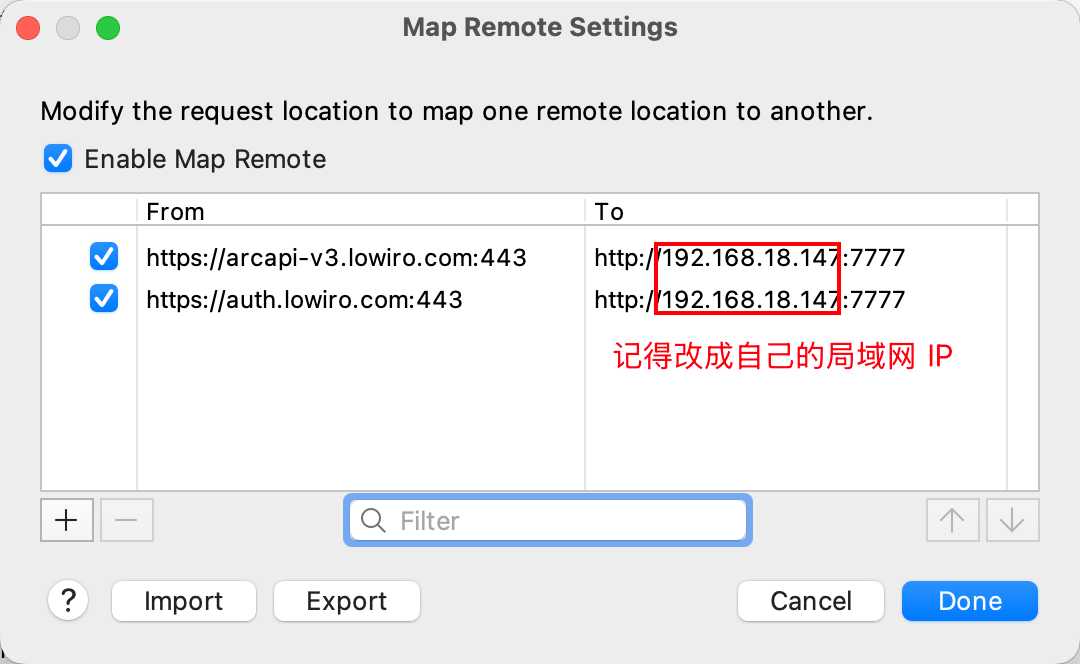Uncheck the arcapi-v3.lowiro.com mapping checkbox

pos(104,257)
